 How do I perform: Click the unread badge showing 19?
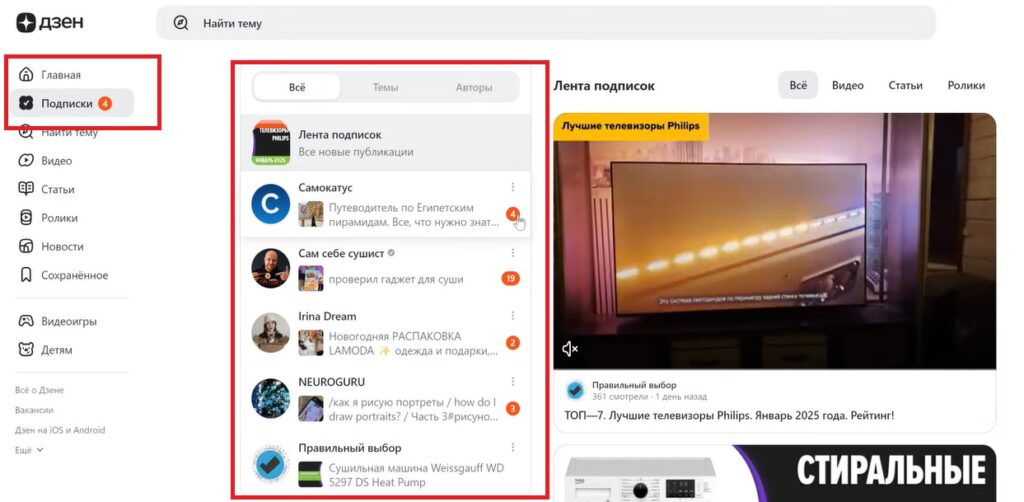[511, 279]
